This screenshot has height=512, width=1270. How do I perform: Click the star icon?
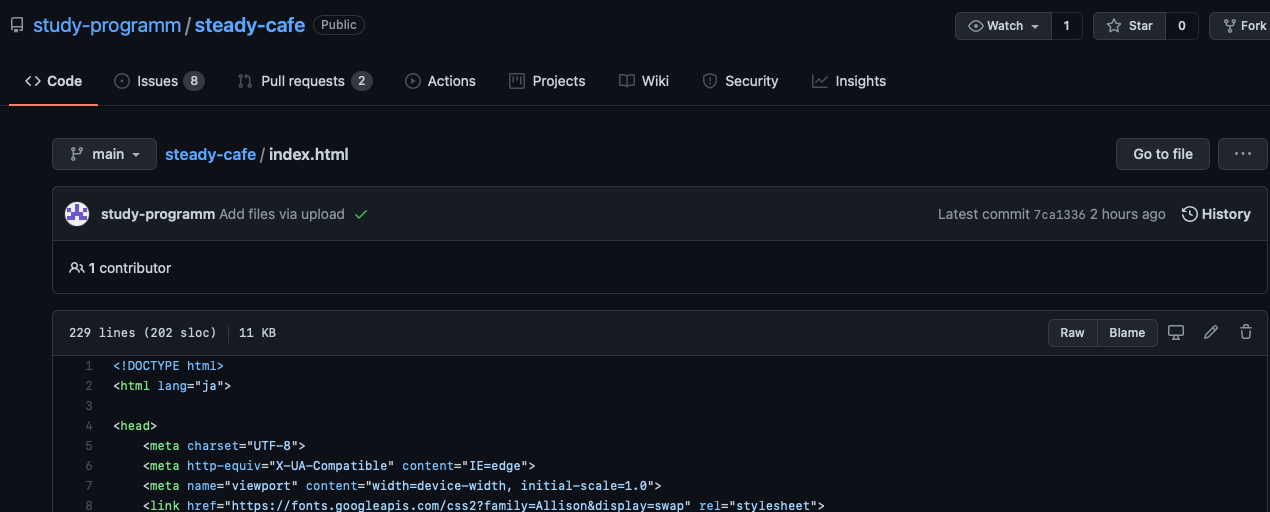click(x=1113, y=26)
